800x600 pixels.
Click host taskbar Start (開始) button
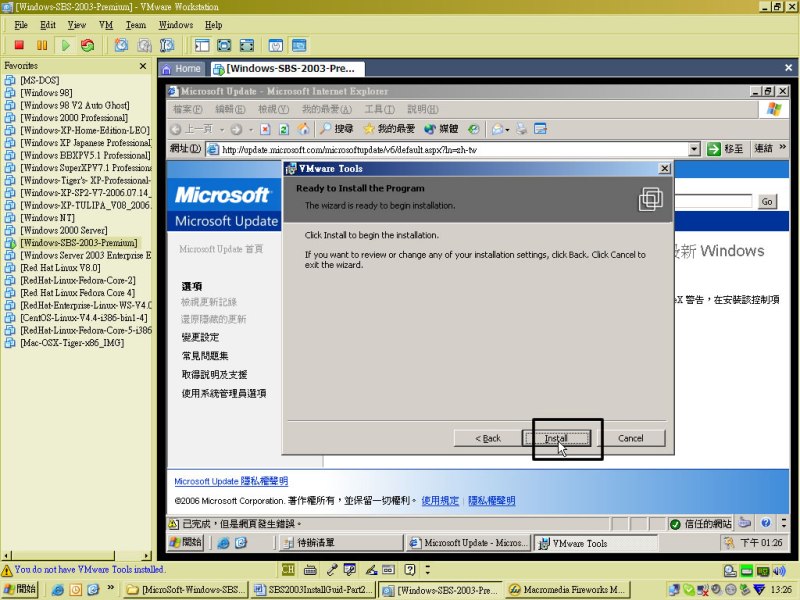pyautogui.click(x=20, y=589)
